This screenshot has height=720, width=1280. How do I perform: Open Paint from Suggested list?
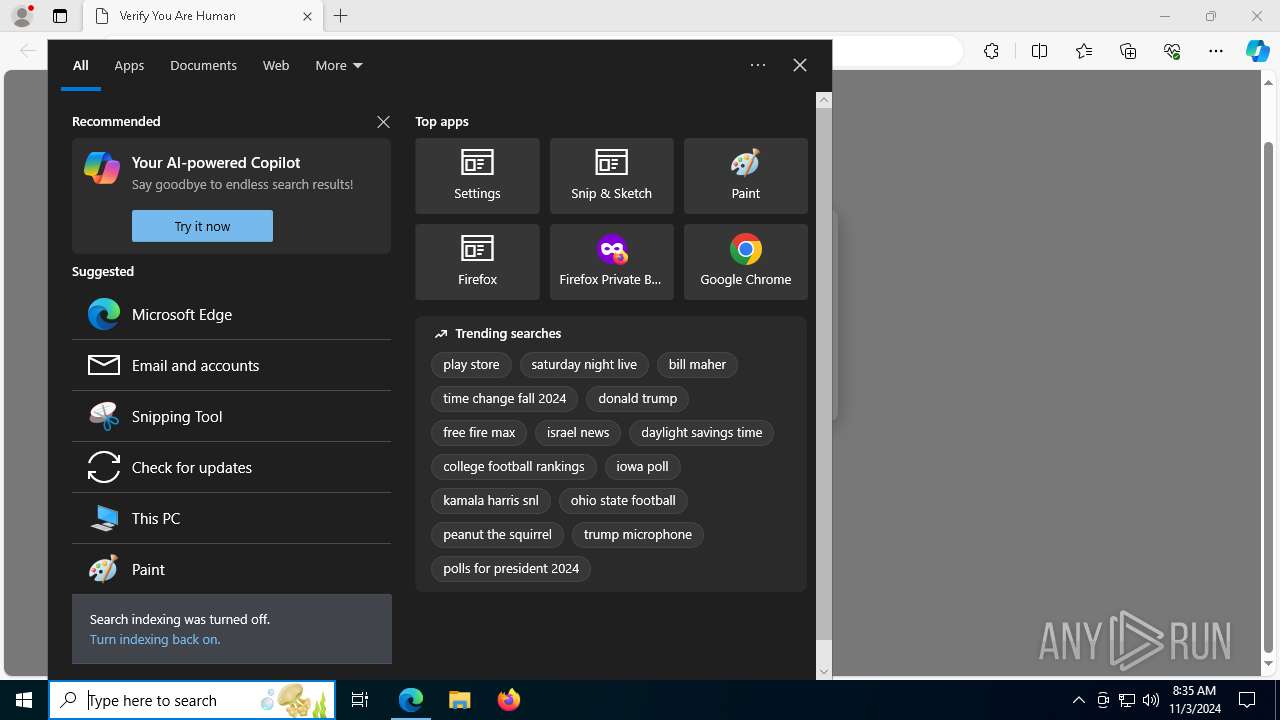pyautogui.click(x=231, y=569)
